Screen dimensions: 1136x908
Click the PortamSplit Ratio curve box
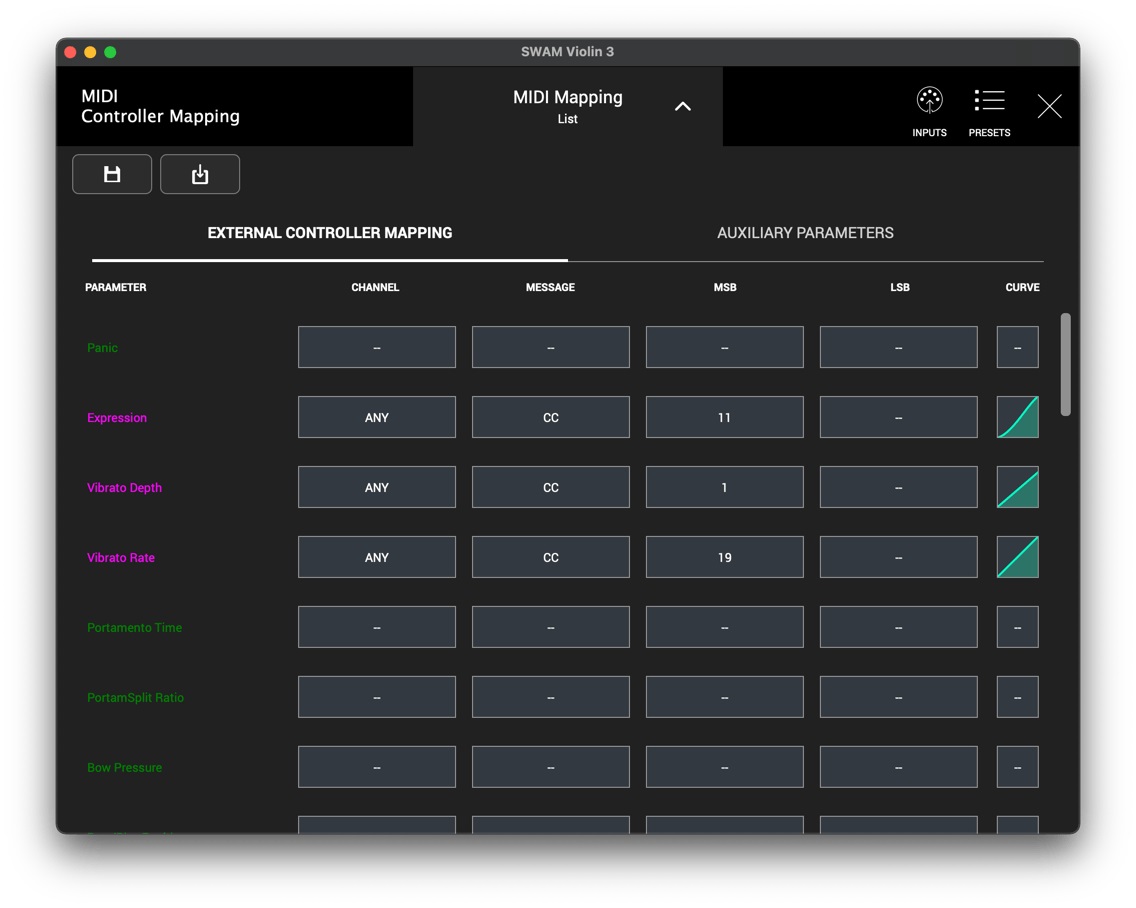1017,696
